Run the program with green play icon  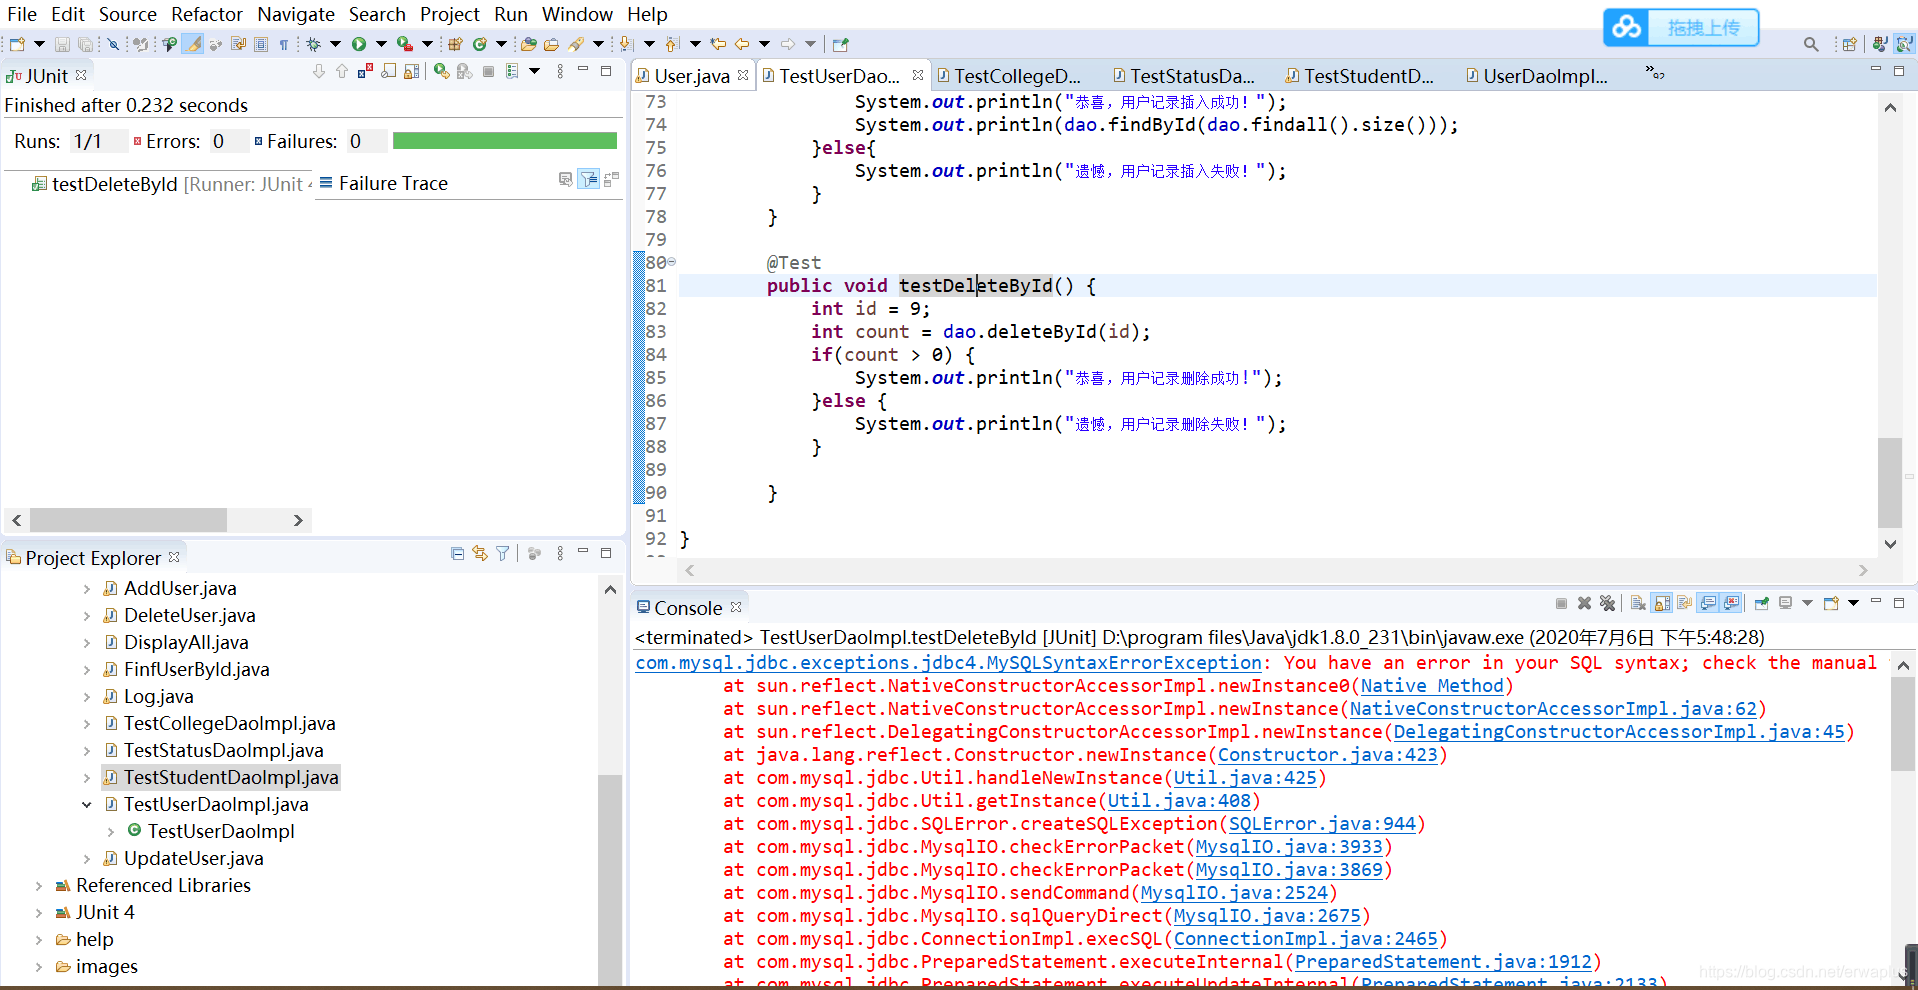coord(358,44)
